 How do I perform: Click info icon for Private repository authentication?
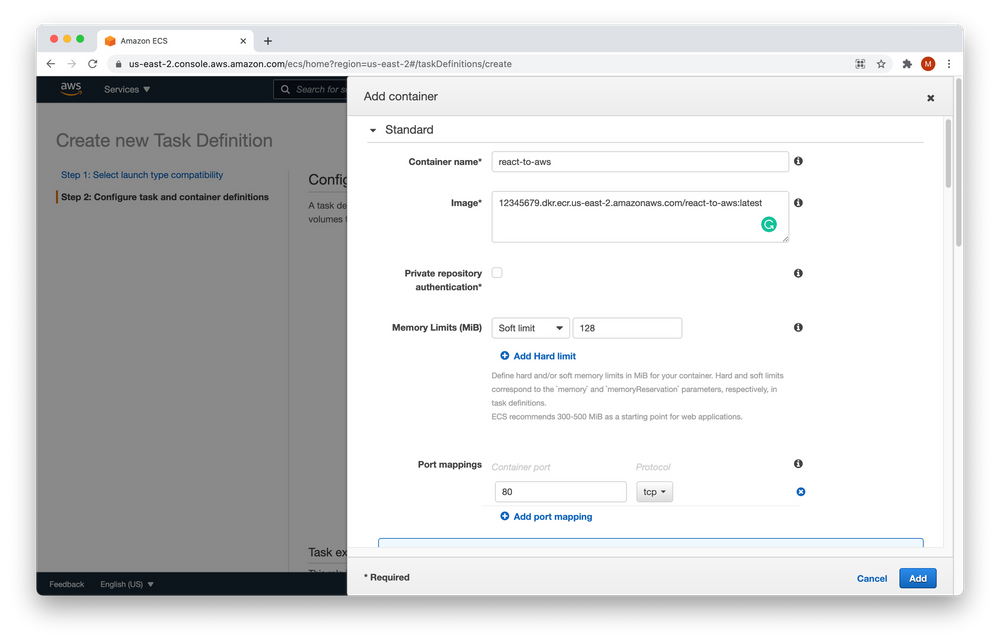tap(798, 273)
